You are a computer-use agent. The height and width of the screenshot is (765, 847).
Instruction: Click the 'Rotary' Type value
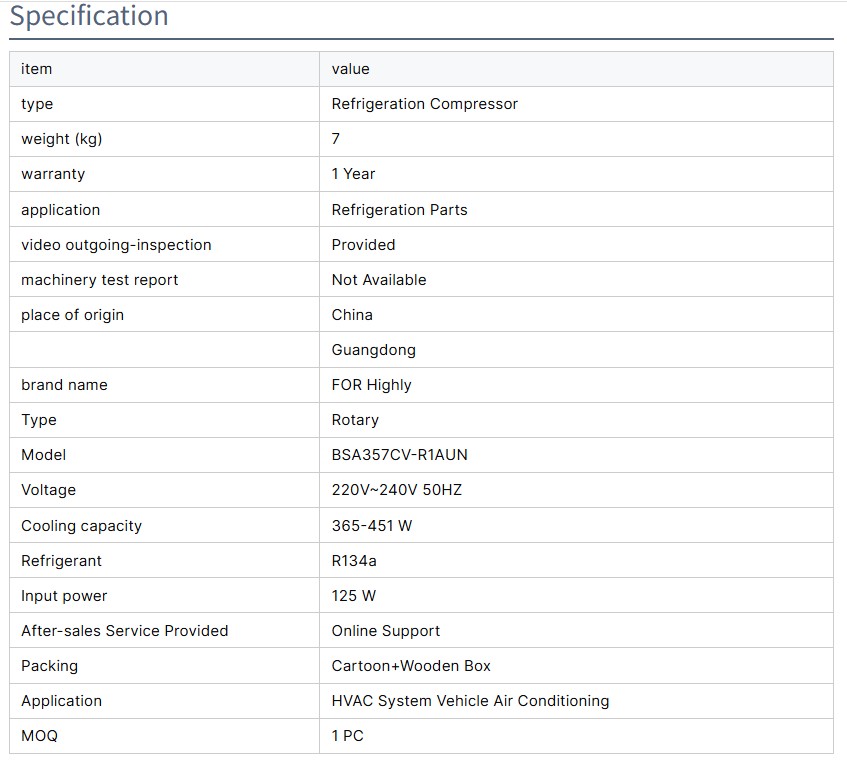(x=355, y=420)
